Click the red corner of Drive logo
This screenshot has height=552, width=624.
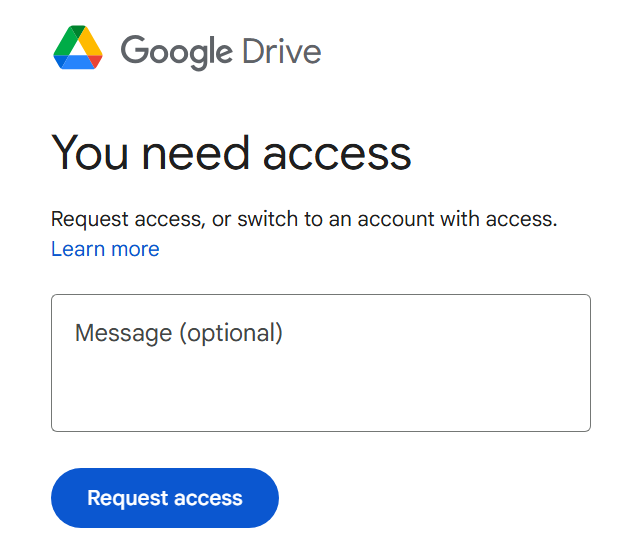tap(96, 61)
